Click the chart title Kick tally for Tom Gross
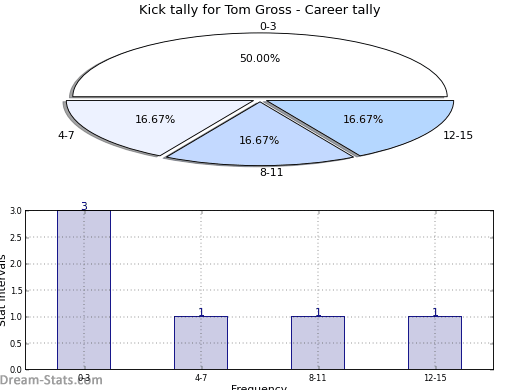 point(259,10)
